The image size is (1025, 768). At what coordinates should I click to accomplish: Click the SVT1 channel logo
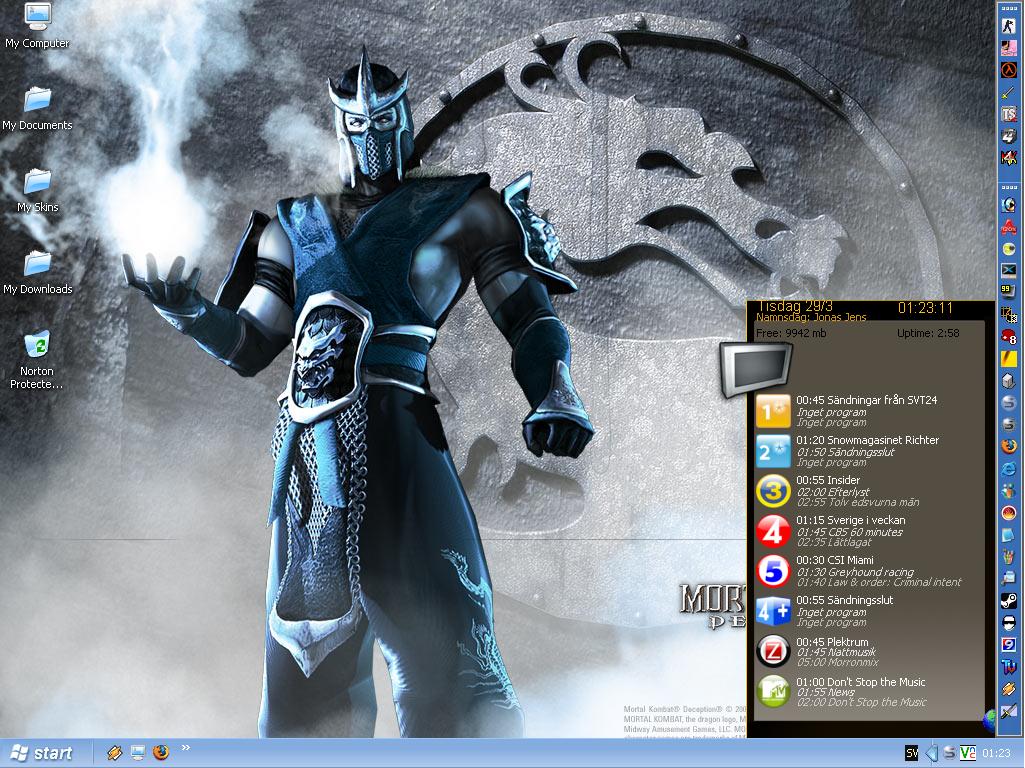click(773, 411)
